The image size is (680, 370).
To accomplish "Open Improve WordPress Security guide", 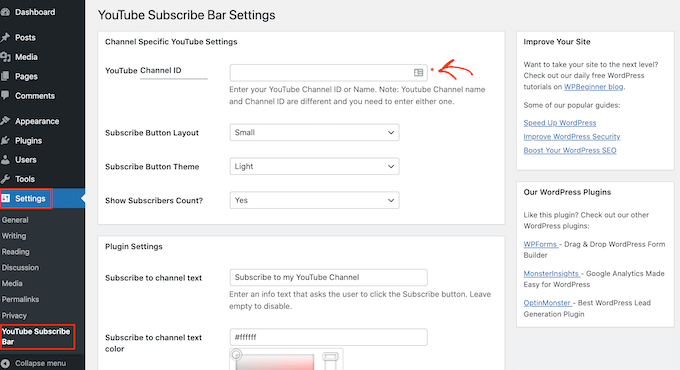I will click(x=572, y=137).
